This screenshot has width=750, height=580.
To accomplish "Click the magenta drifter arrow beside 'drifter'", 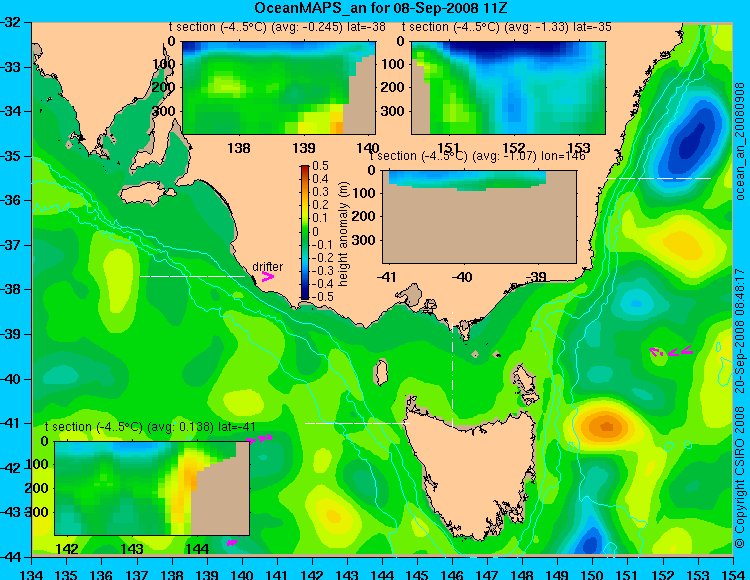I will 267,276.
